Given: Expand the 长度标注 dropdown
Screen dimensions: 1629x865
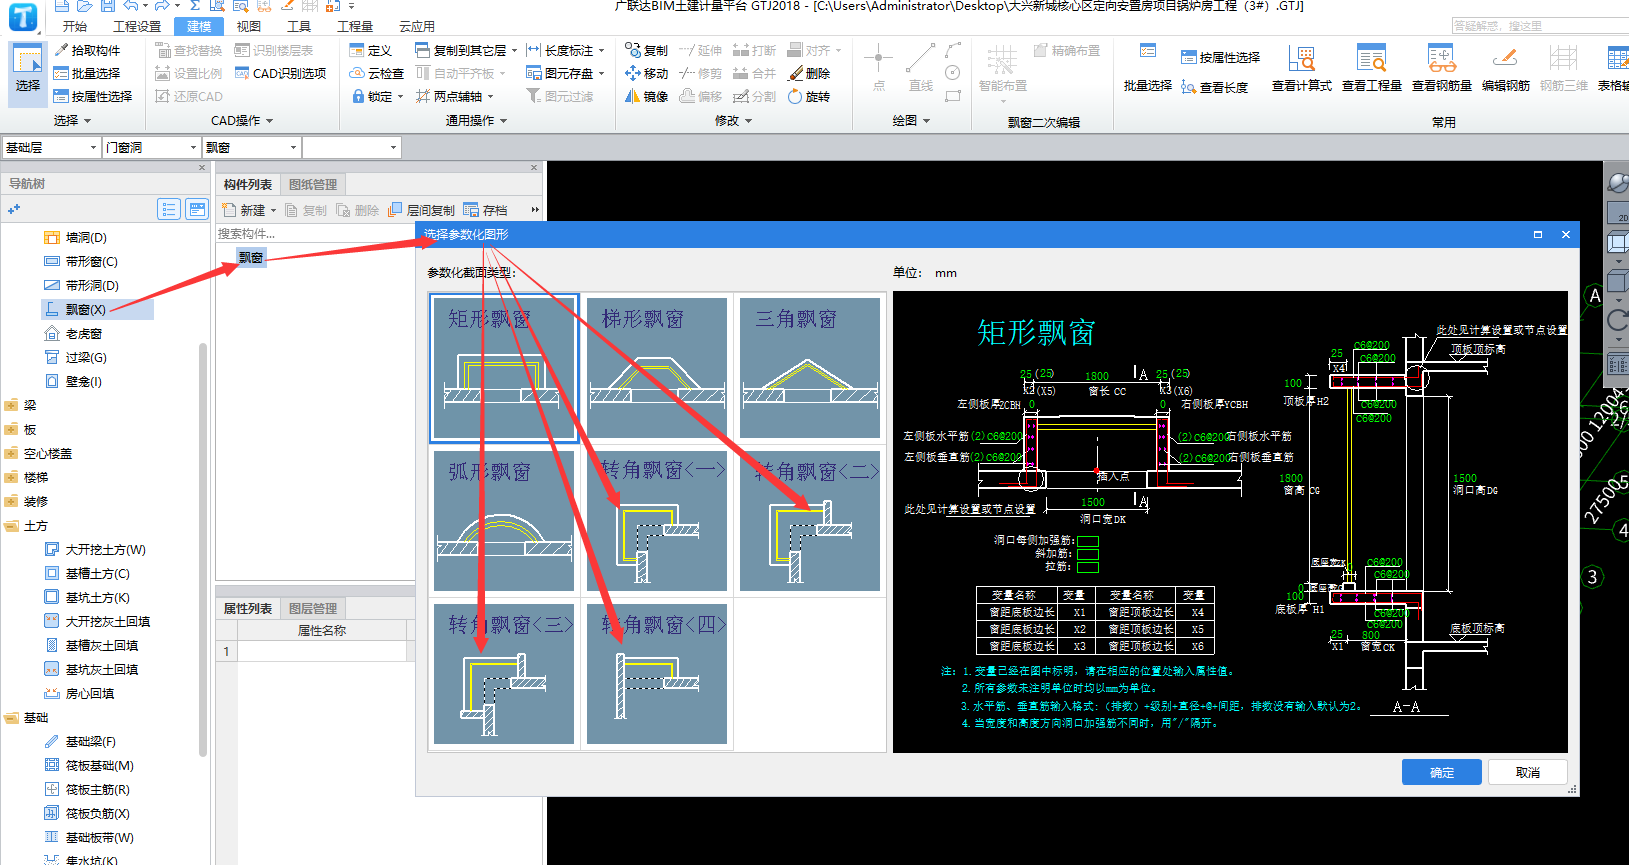Looking at the screenshot, I should click(x=601, y=50).
